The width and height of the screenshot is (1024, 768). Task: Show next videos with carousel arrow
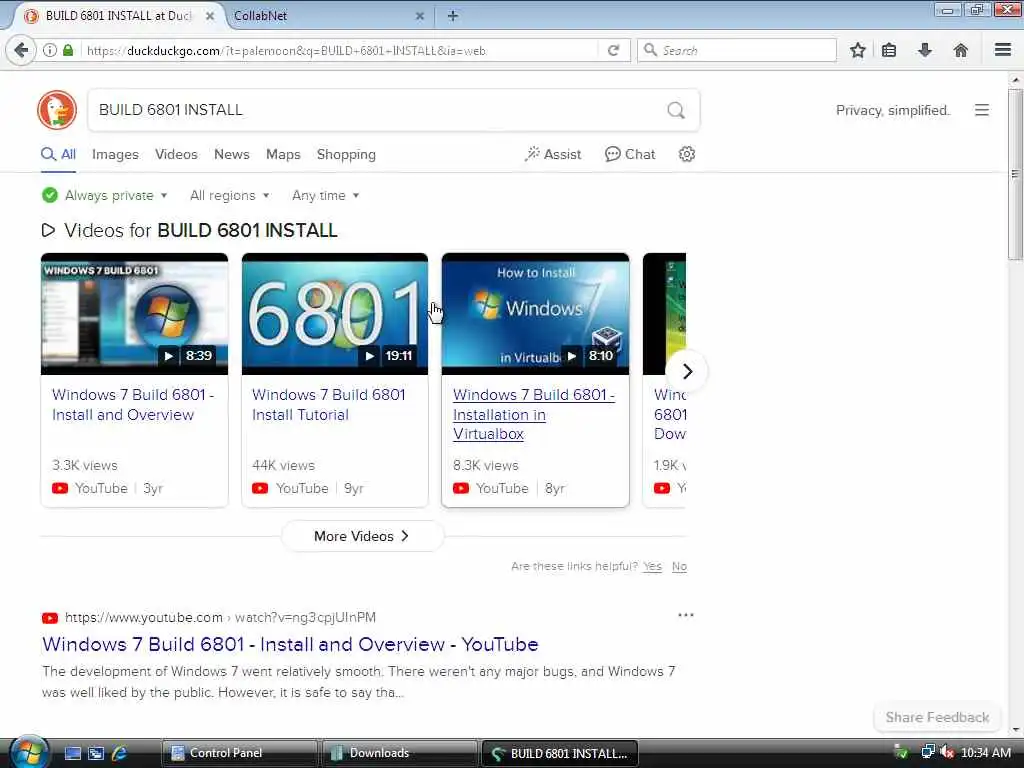click(x=687, y=372)
